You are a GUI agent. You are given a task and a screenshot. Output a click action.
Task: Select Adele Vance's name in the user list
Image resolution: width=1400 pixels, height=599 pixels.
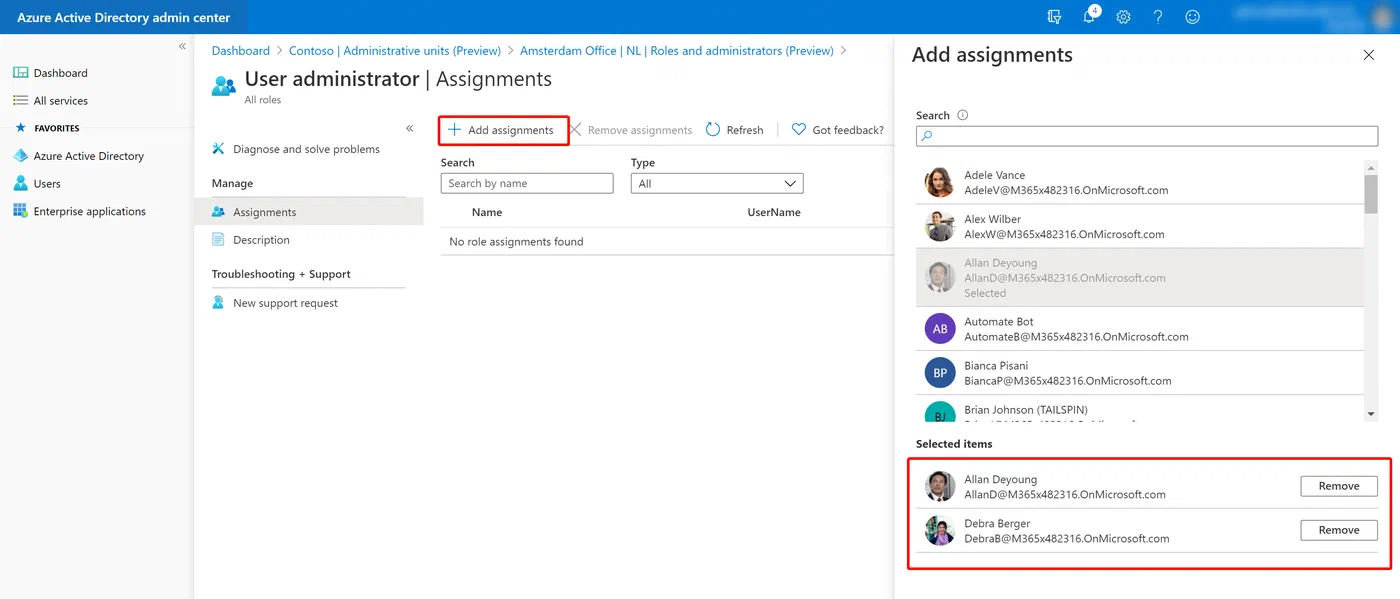pyautogui.click(x=994, y=175)
